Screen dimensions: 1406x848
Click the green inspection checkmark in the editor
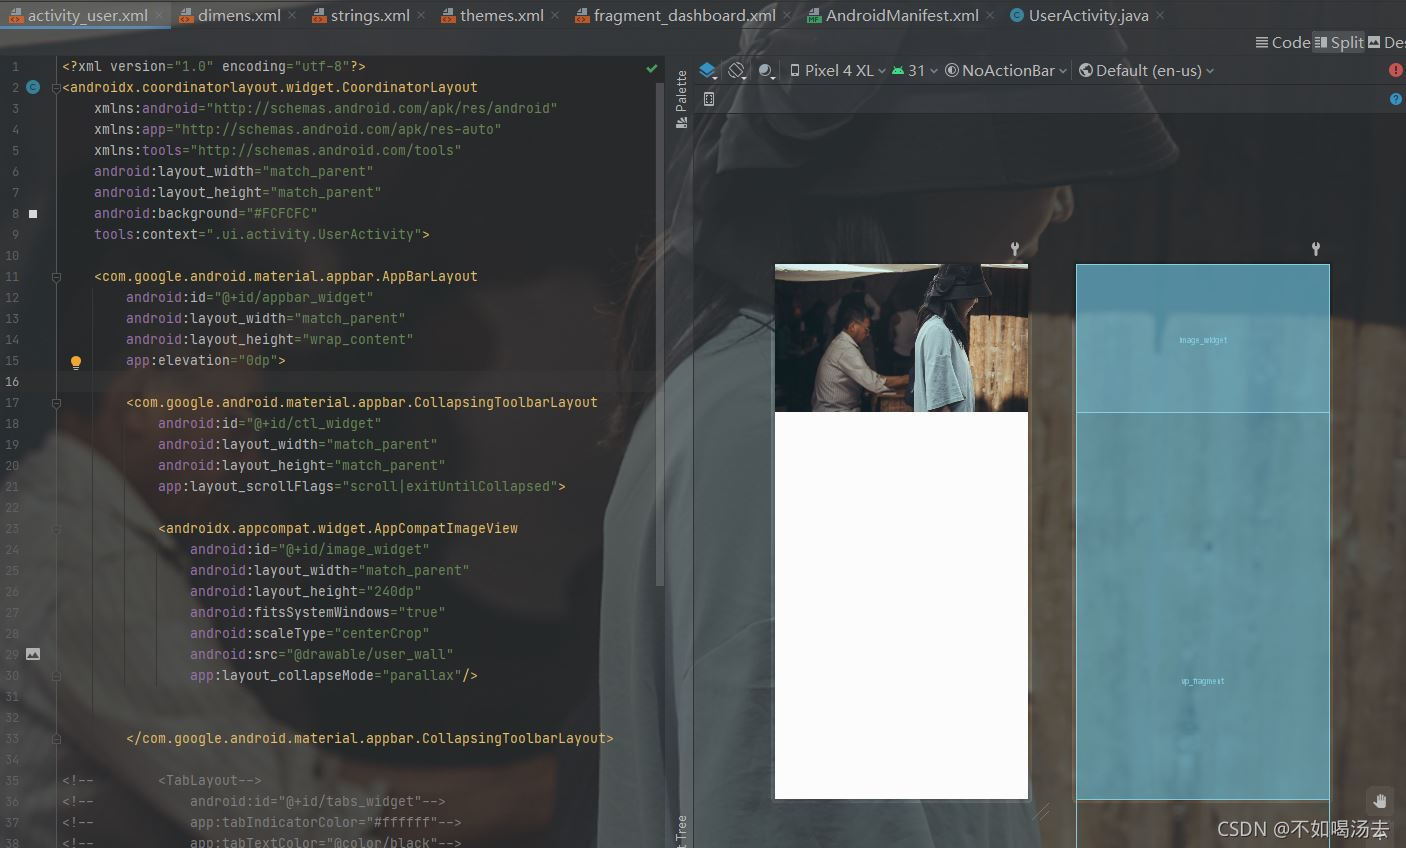pyautogui.click(x=652, y=68)
